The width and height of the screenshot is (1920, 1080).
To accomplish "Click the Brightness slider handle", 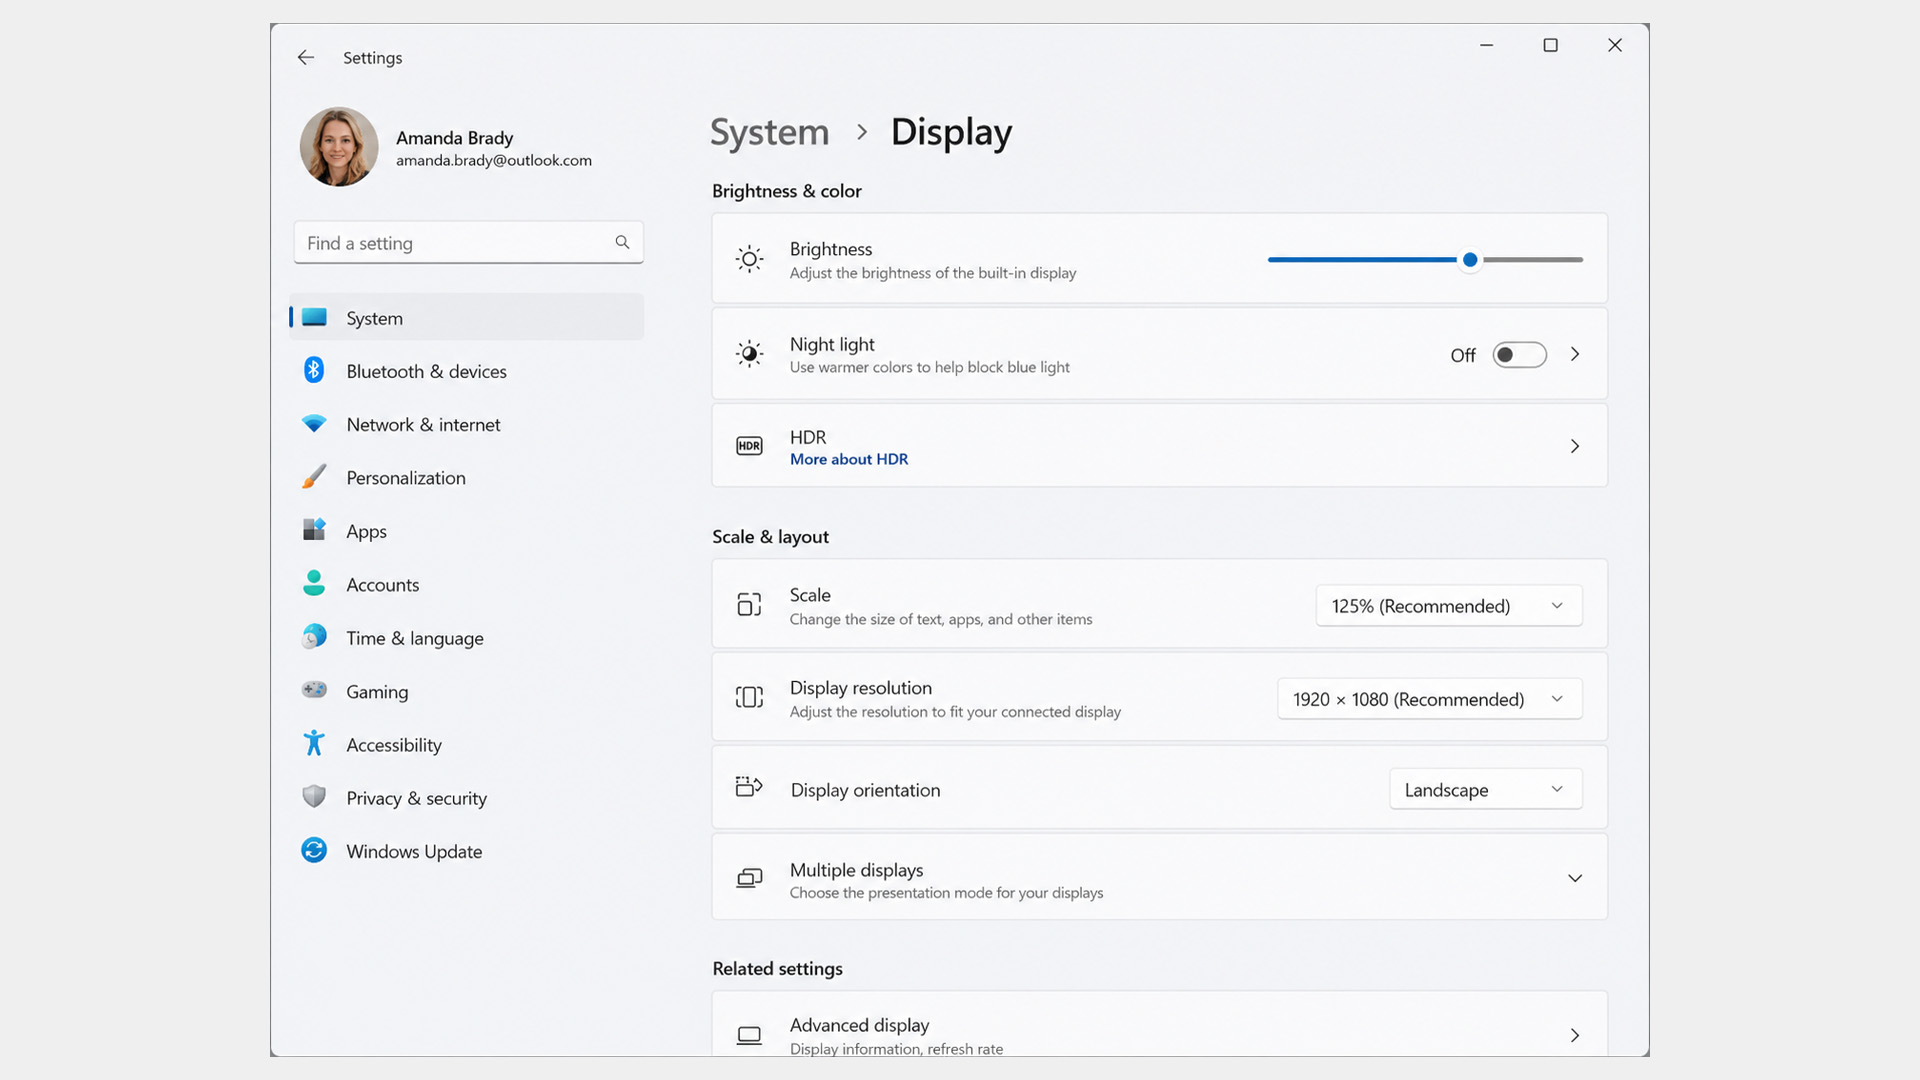I will click(1470, 260).
